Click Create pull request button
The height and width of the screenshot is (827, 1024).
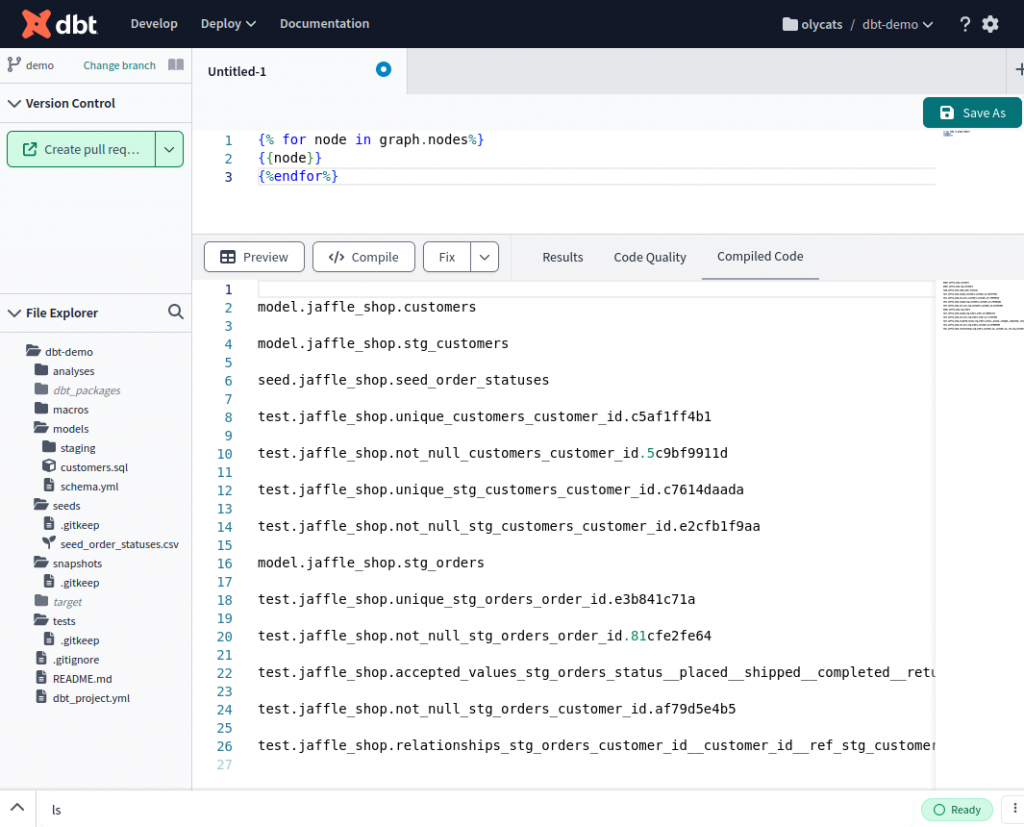click(x=82, y=150)
